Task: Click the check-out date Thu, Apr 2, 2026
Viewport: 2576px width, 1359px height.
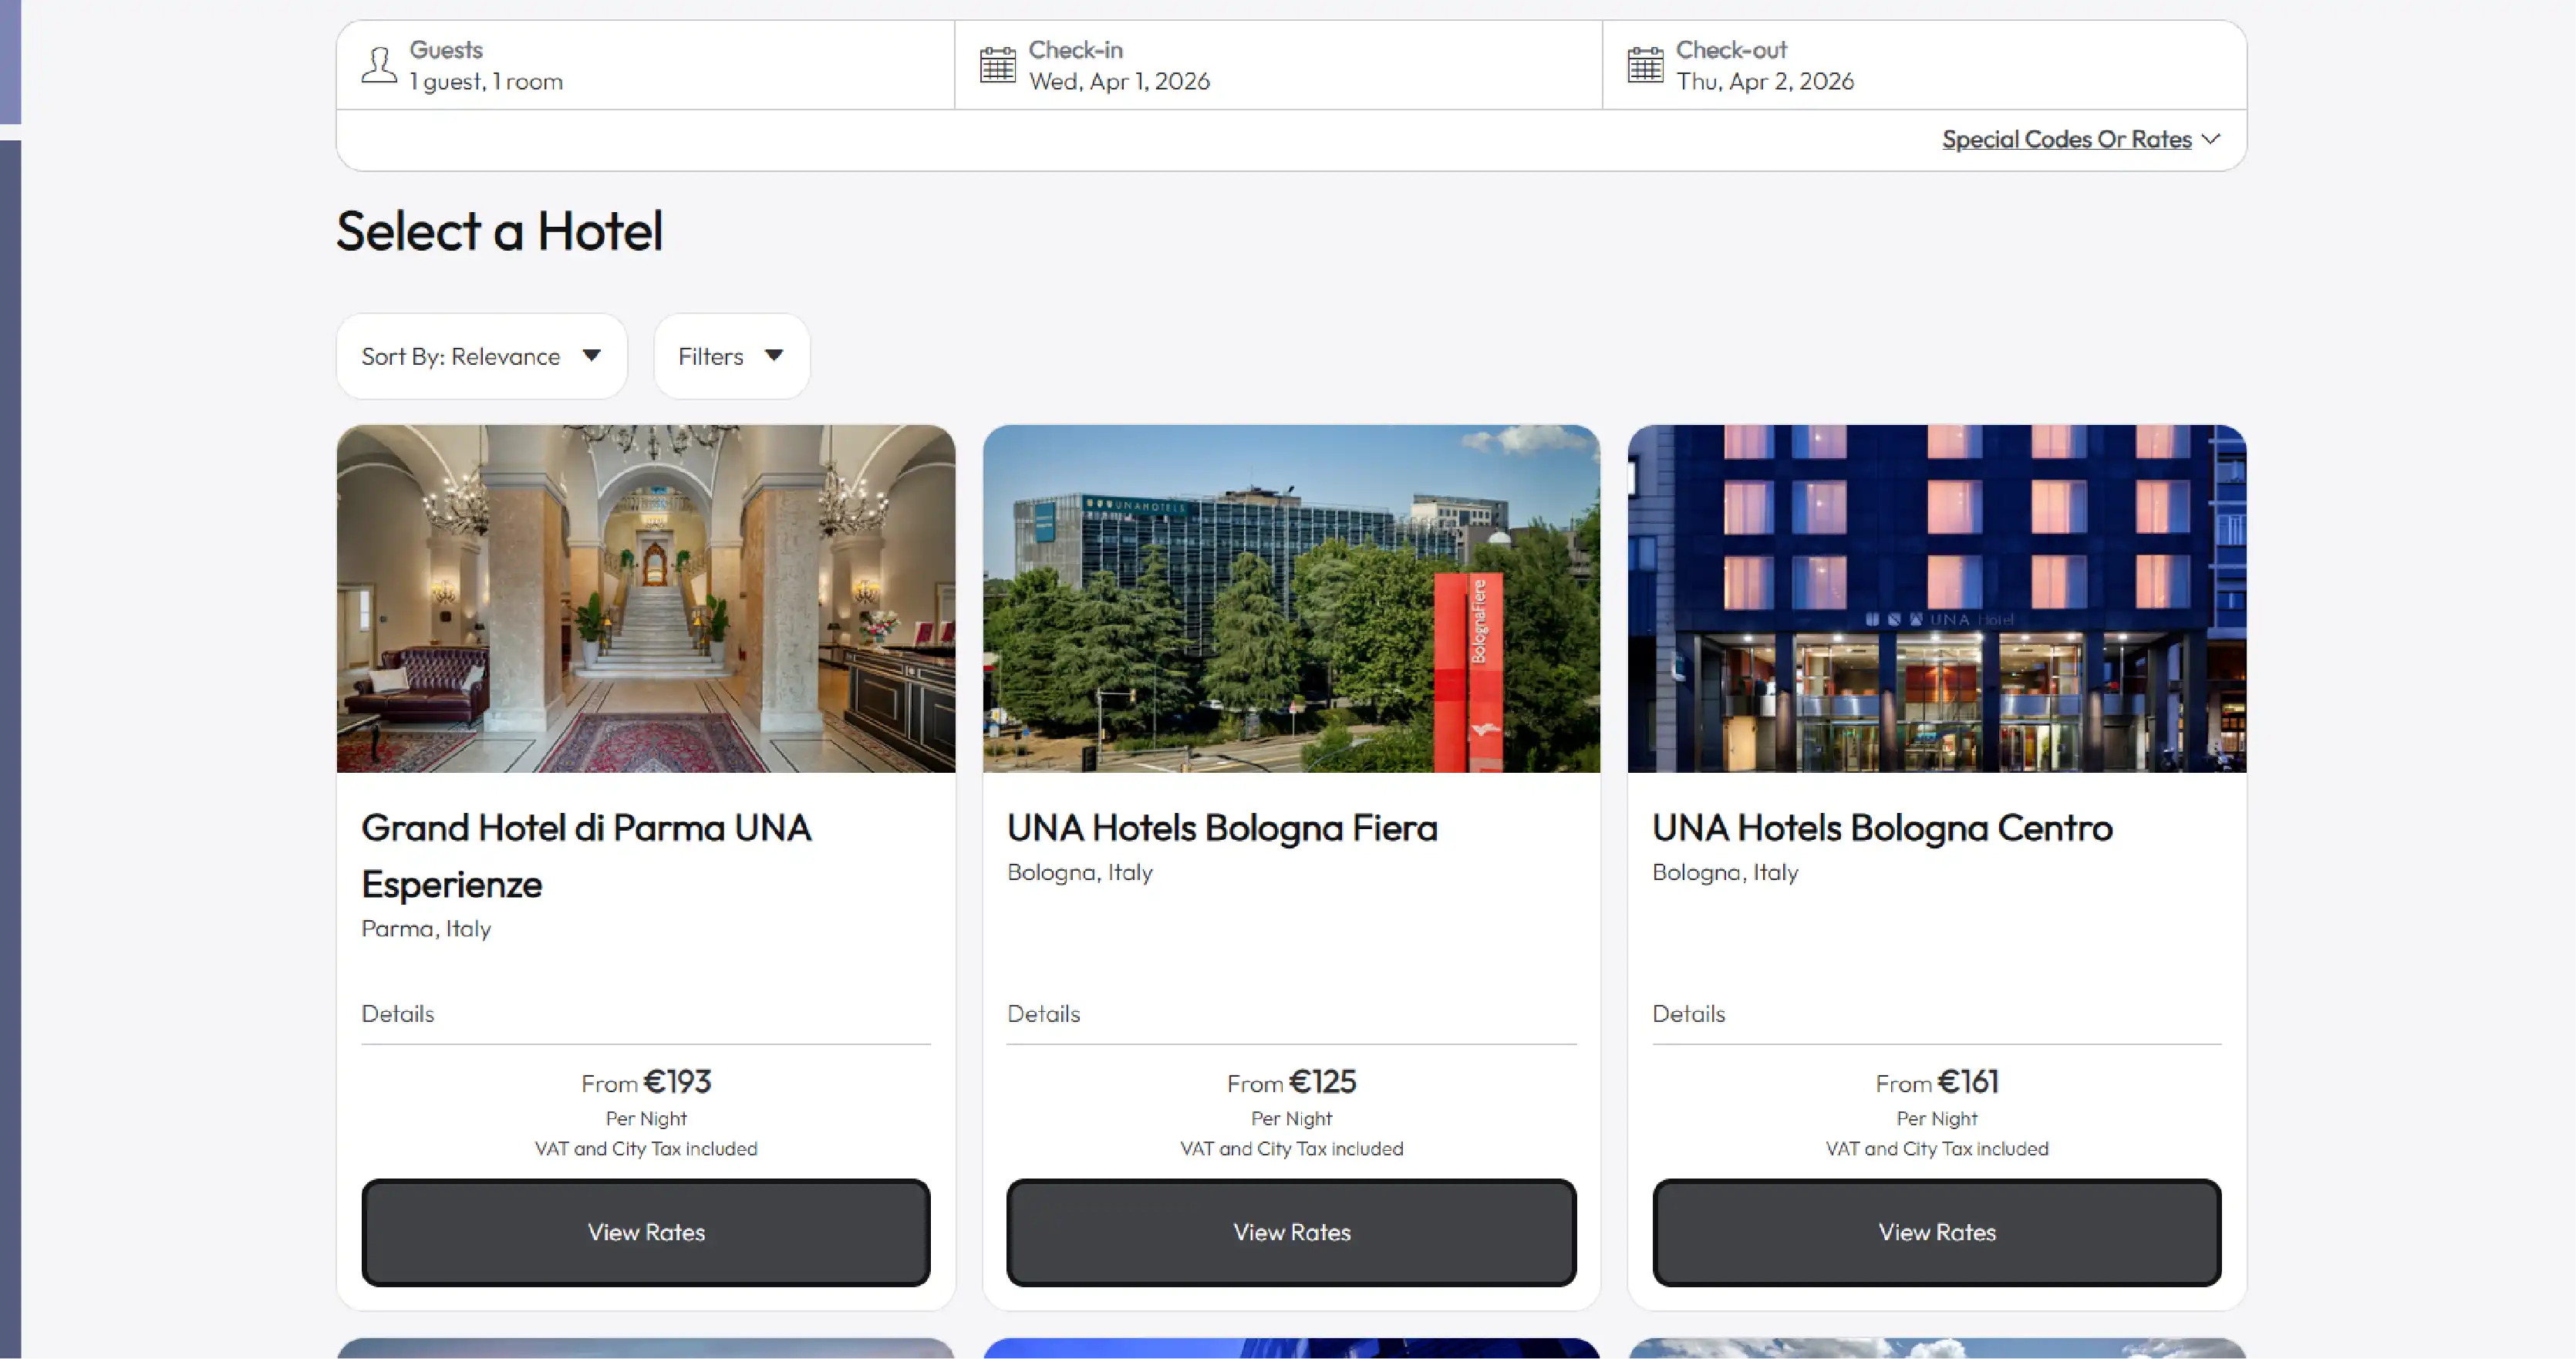Action: [1765, 82]
